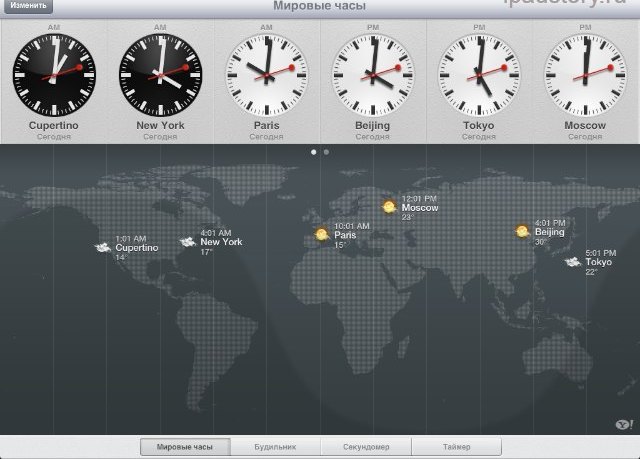Screen dimensions: 640x459
Task: Open the Moscow analog clock
Action: pos(585,75)
